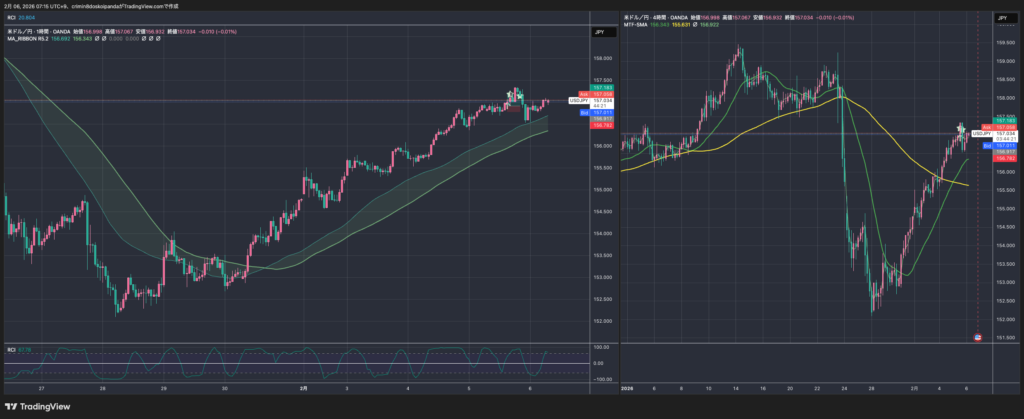The height and width of the screenshot is (419, 1024).
Task: Click the USDJPY symbol tag on left chart
Action: 577,100
